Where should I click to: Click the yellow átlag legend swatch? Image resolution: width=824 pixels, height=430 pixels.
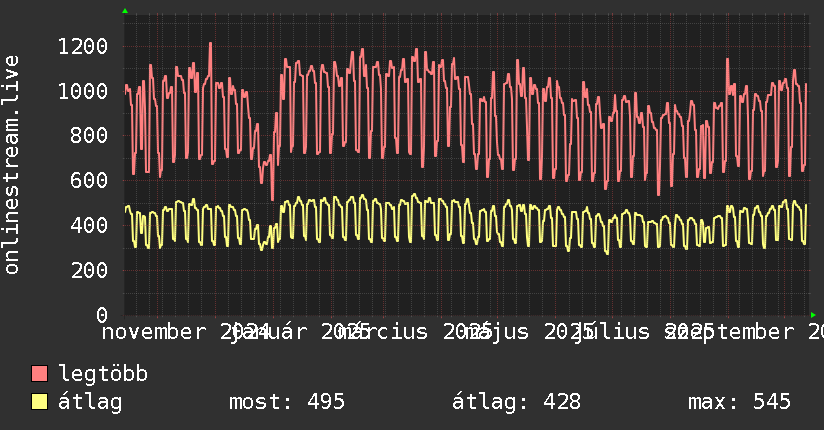(39, 402)
